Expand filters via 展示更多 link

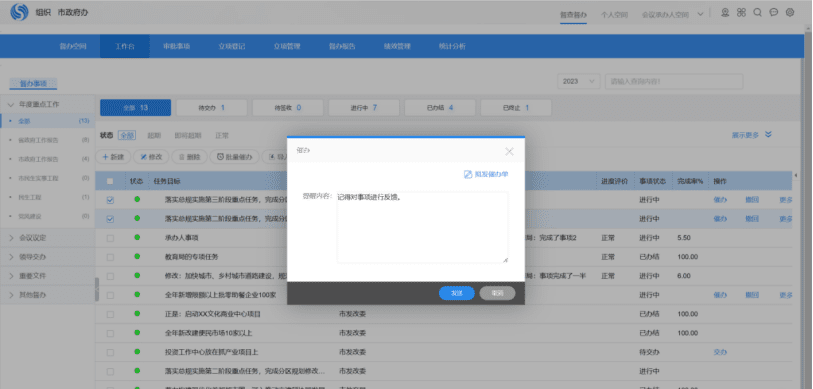coord(745,135)
